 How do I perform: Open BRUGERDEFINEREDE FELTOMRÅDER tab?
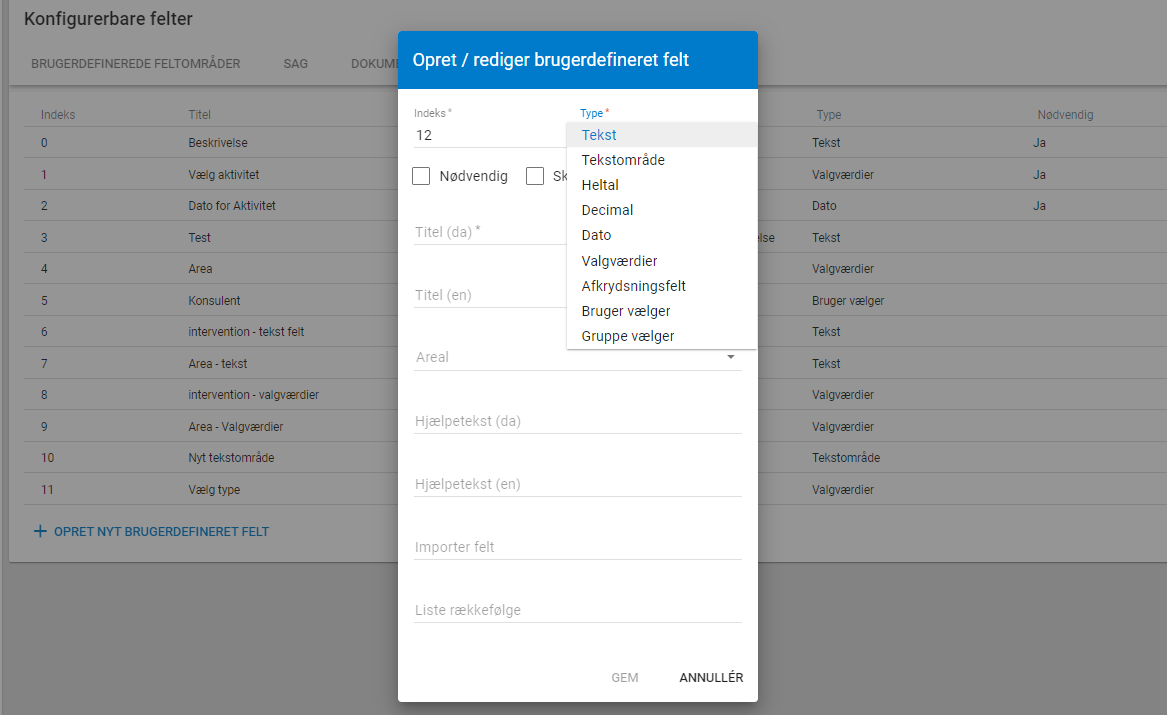(135, 64)
